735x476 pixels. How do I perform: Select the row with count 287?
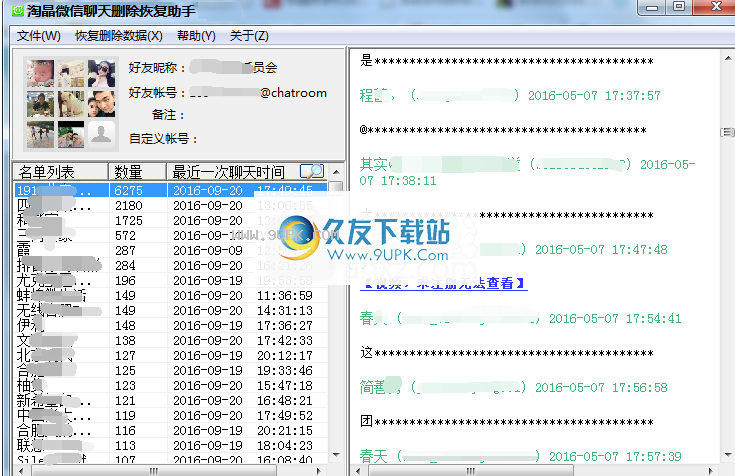(x=171, y=250)
